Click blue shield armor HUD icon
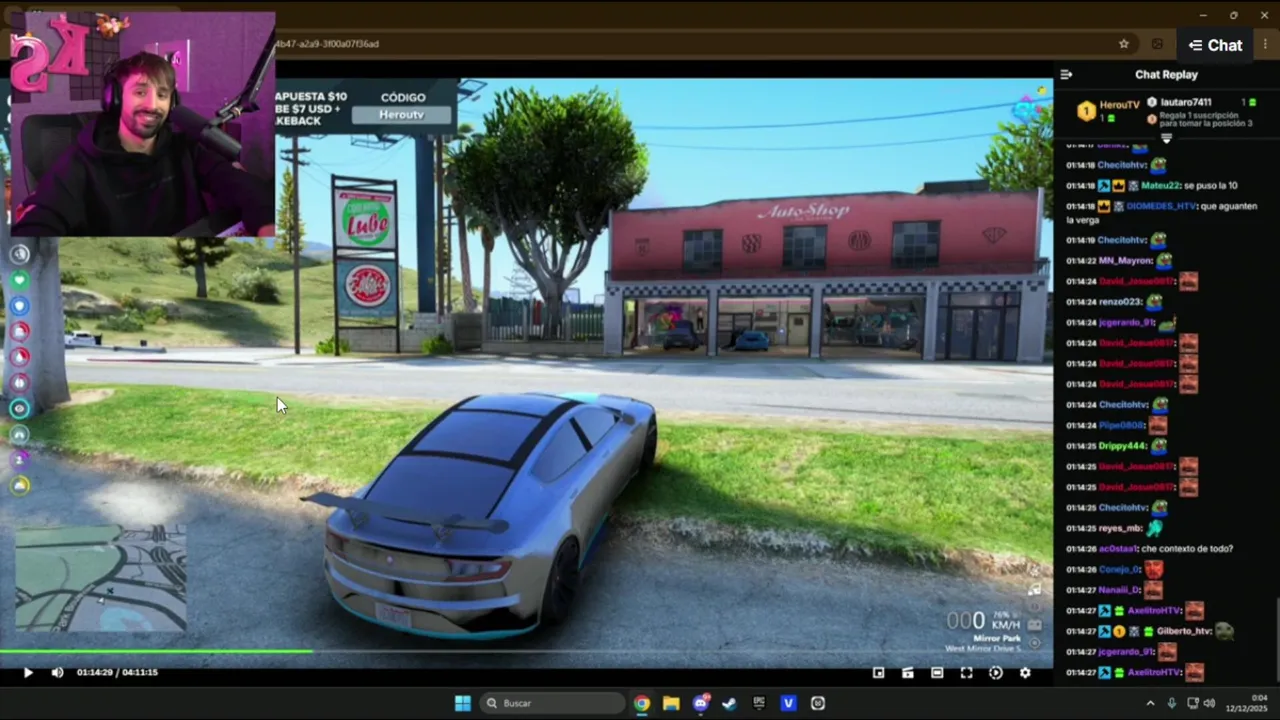Viewport: 1280px width, 720px height. 19,306
